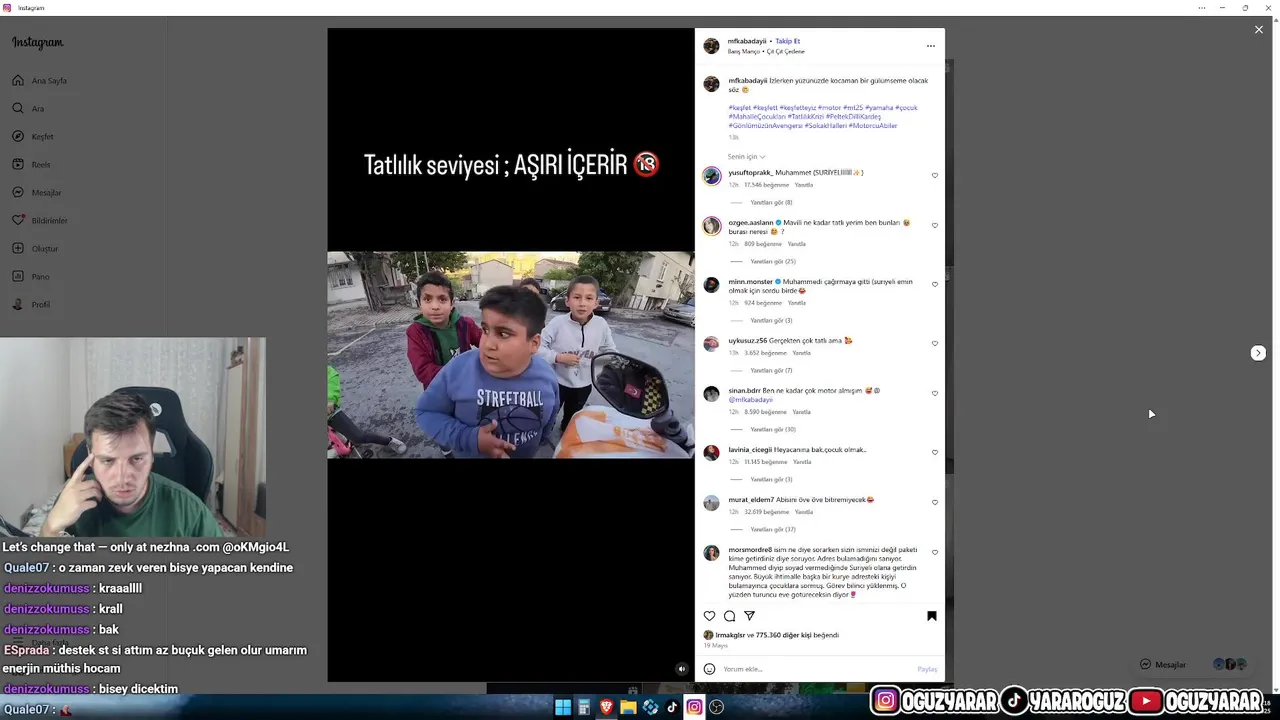Open emoji picker in comment box
Image resolution: width=1280 pixels, height=720 pixels.
pos(710,669)
